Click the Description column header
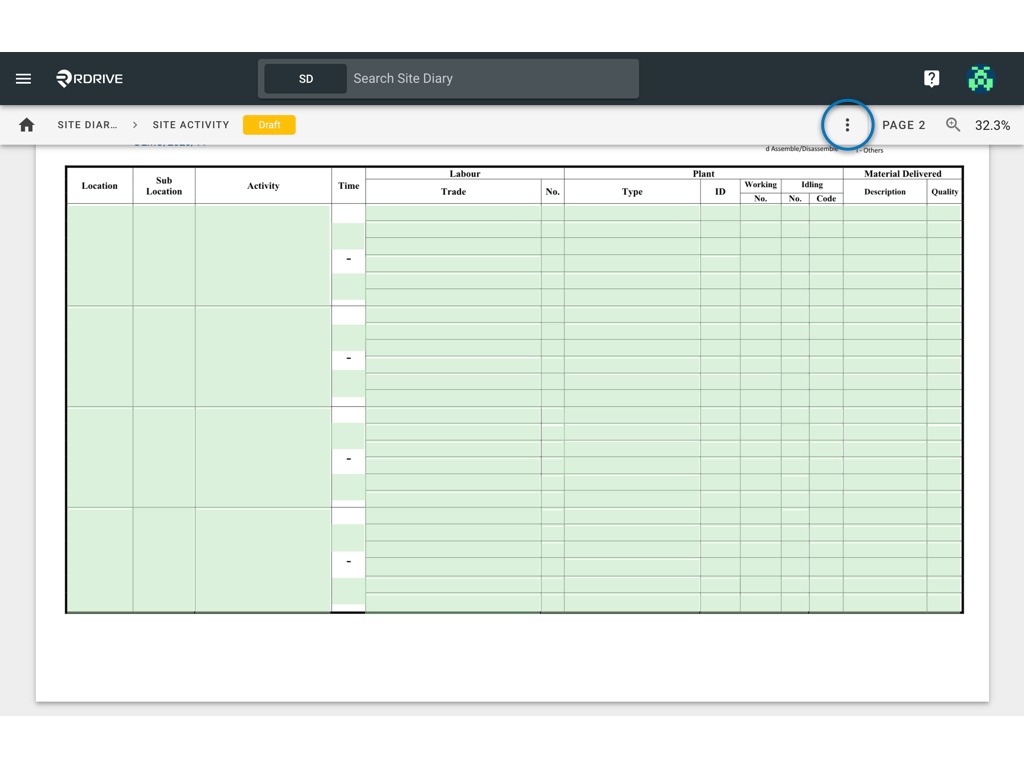 pos(885,191)
